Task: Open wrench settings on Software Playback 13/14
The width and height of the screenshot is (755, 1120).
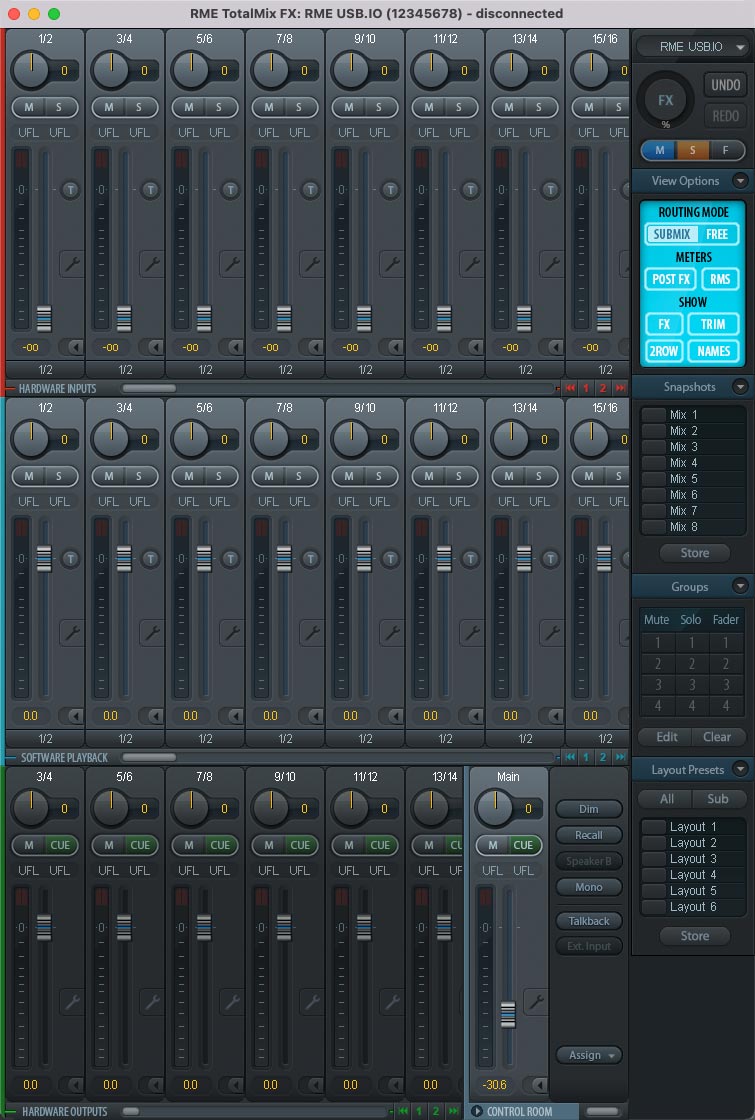Action: point(551,632)
